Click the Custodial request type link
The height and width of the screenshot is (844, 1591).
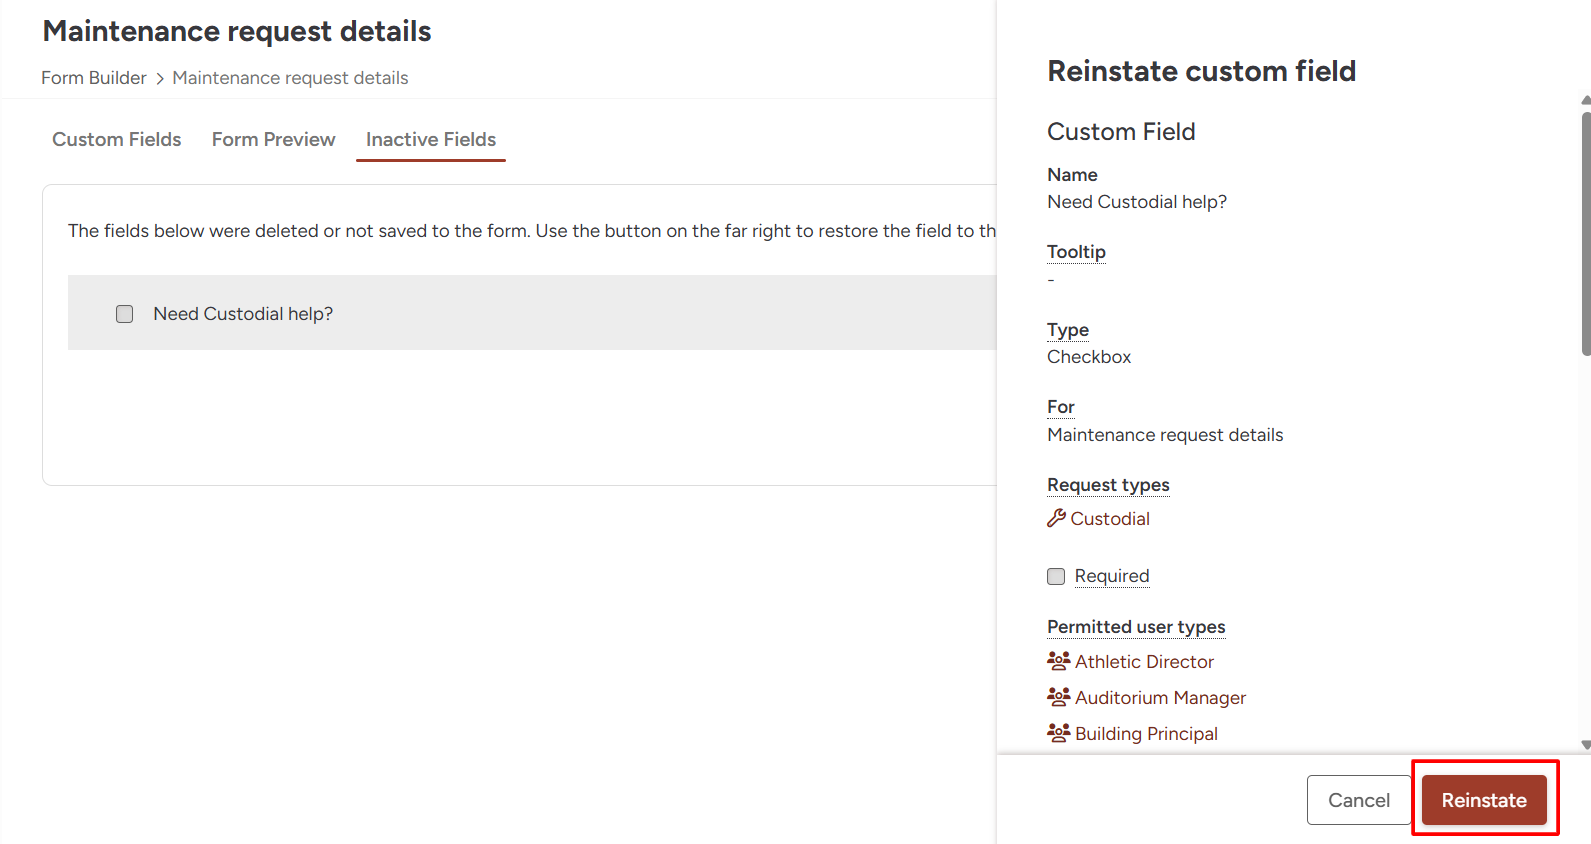pos(1110,518)
